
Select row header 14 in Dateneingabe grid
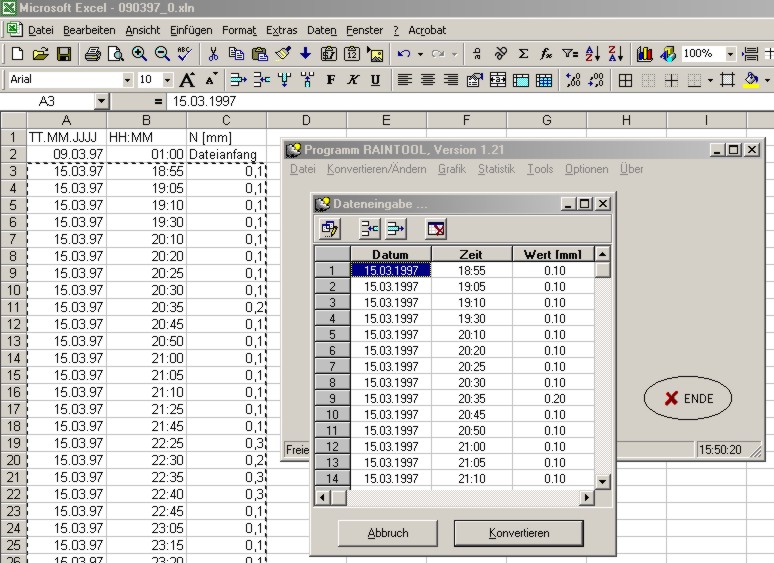332,478
